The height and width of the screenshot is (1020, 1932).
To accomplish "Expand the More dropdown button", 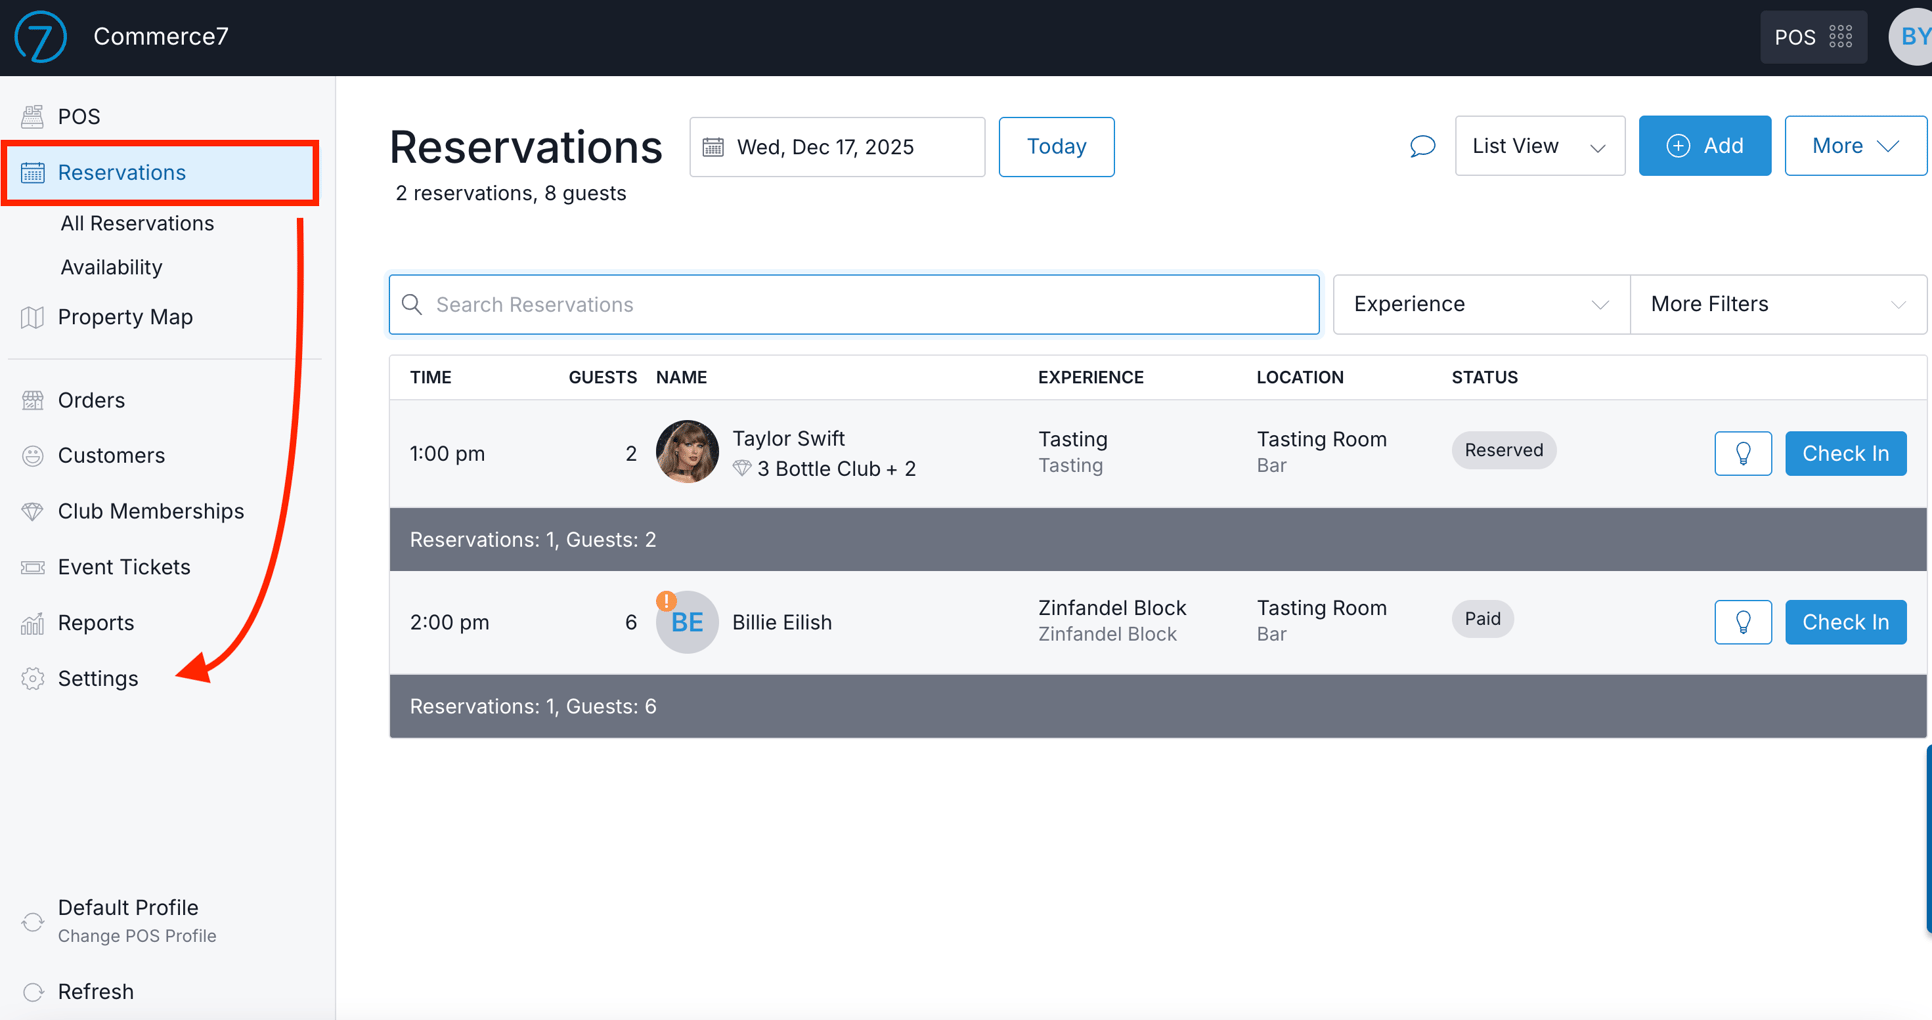I will click(1855, 146).
